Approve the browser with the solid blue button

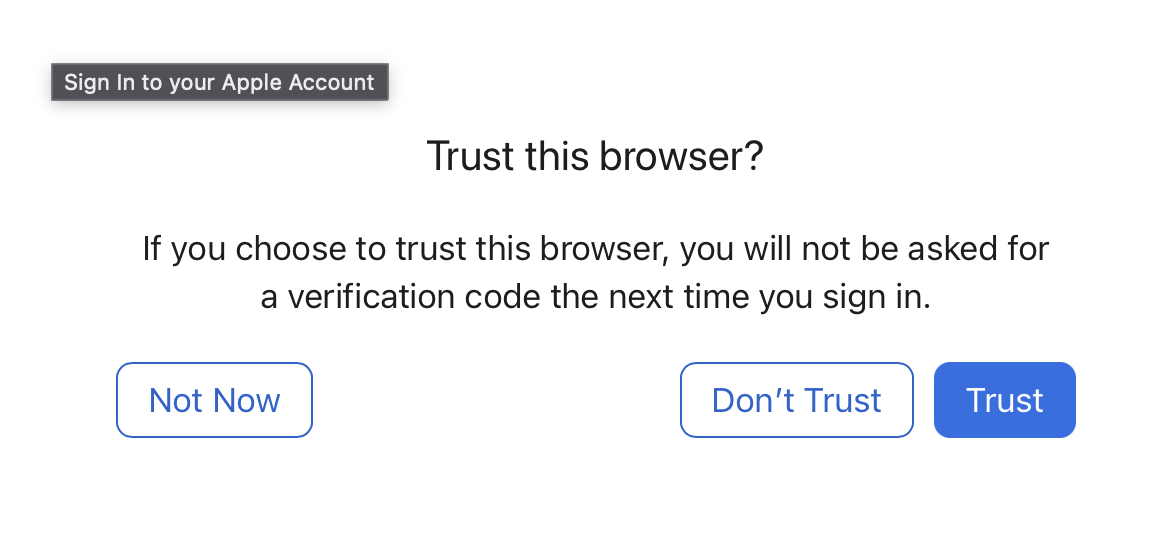point(1004,400)
